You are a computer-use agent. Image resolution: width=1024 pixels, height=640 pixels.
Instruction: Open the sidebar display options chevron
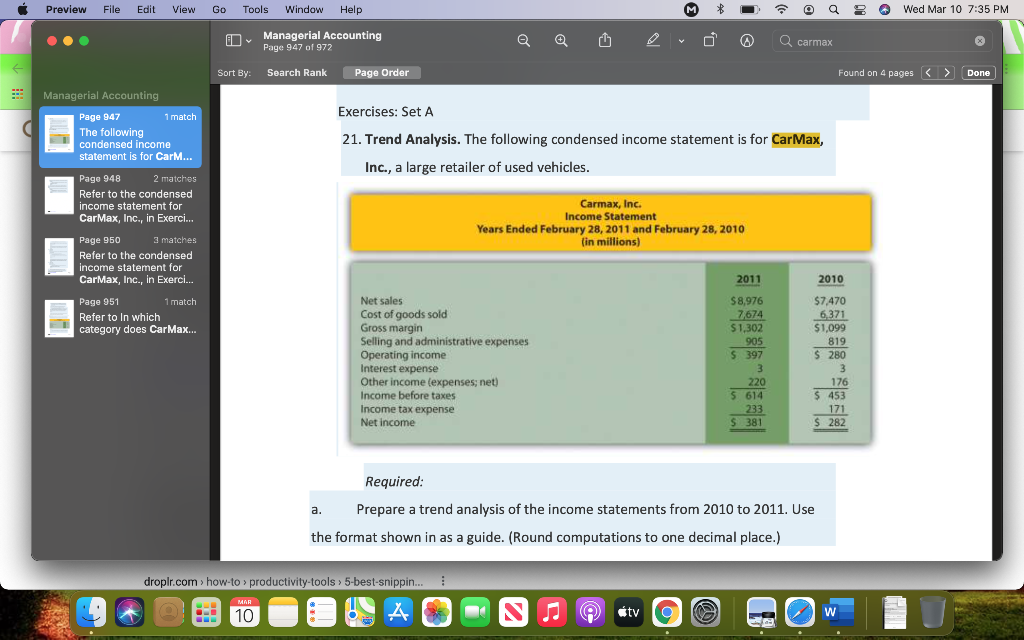click(247, 40)
